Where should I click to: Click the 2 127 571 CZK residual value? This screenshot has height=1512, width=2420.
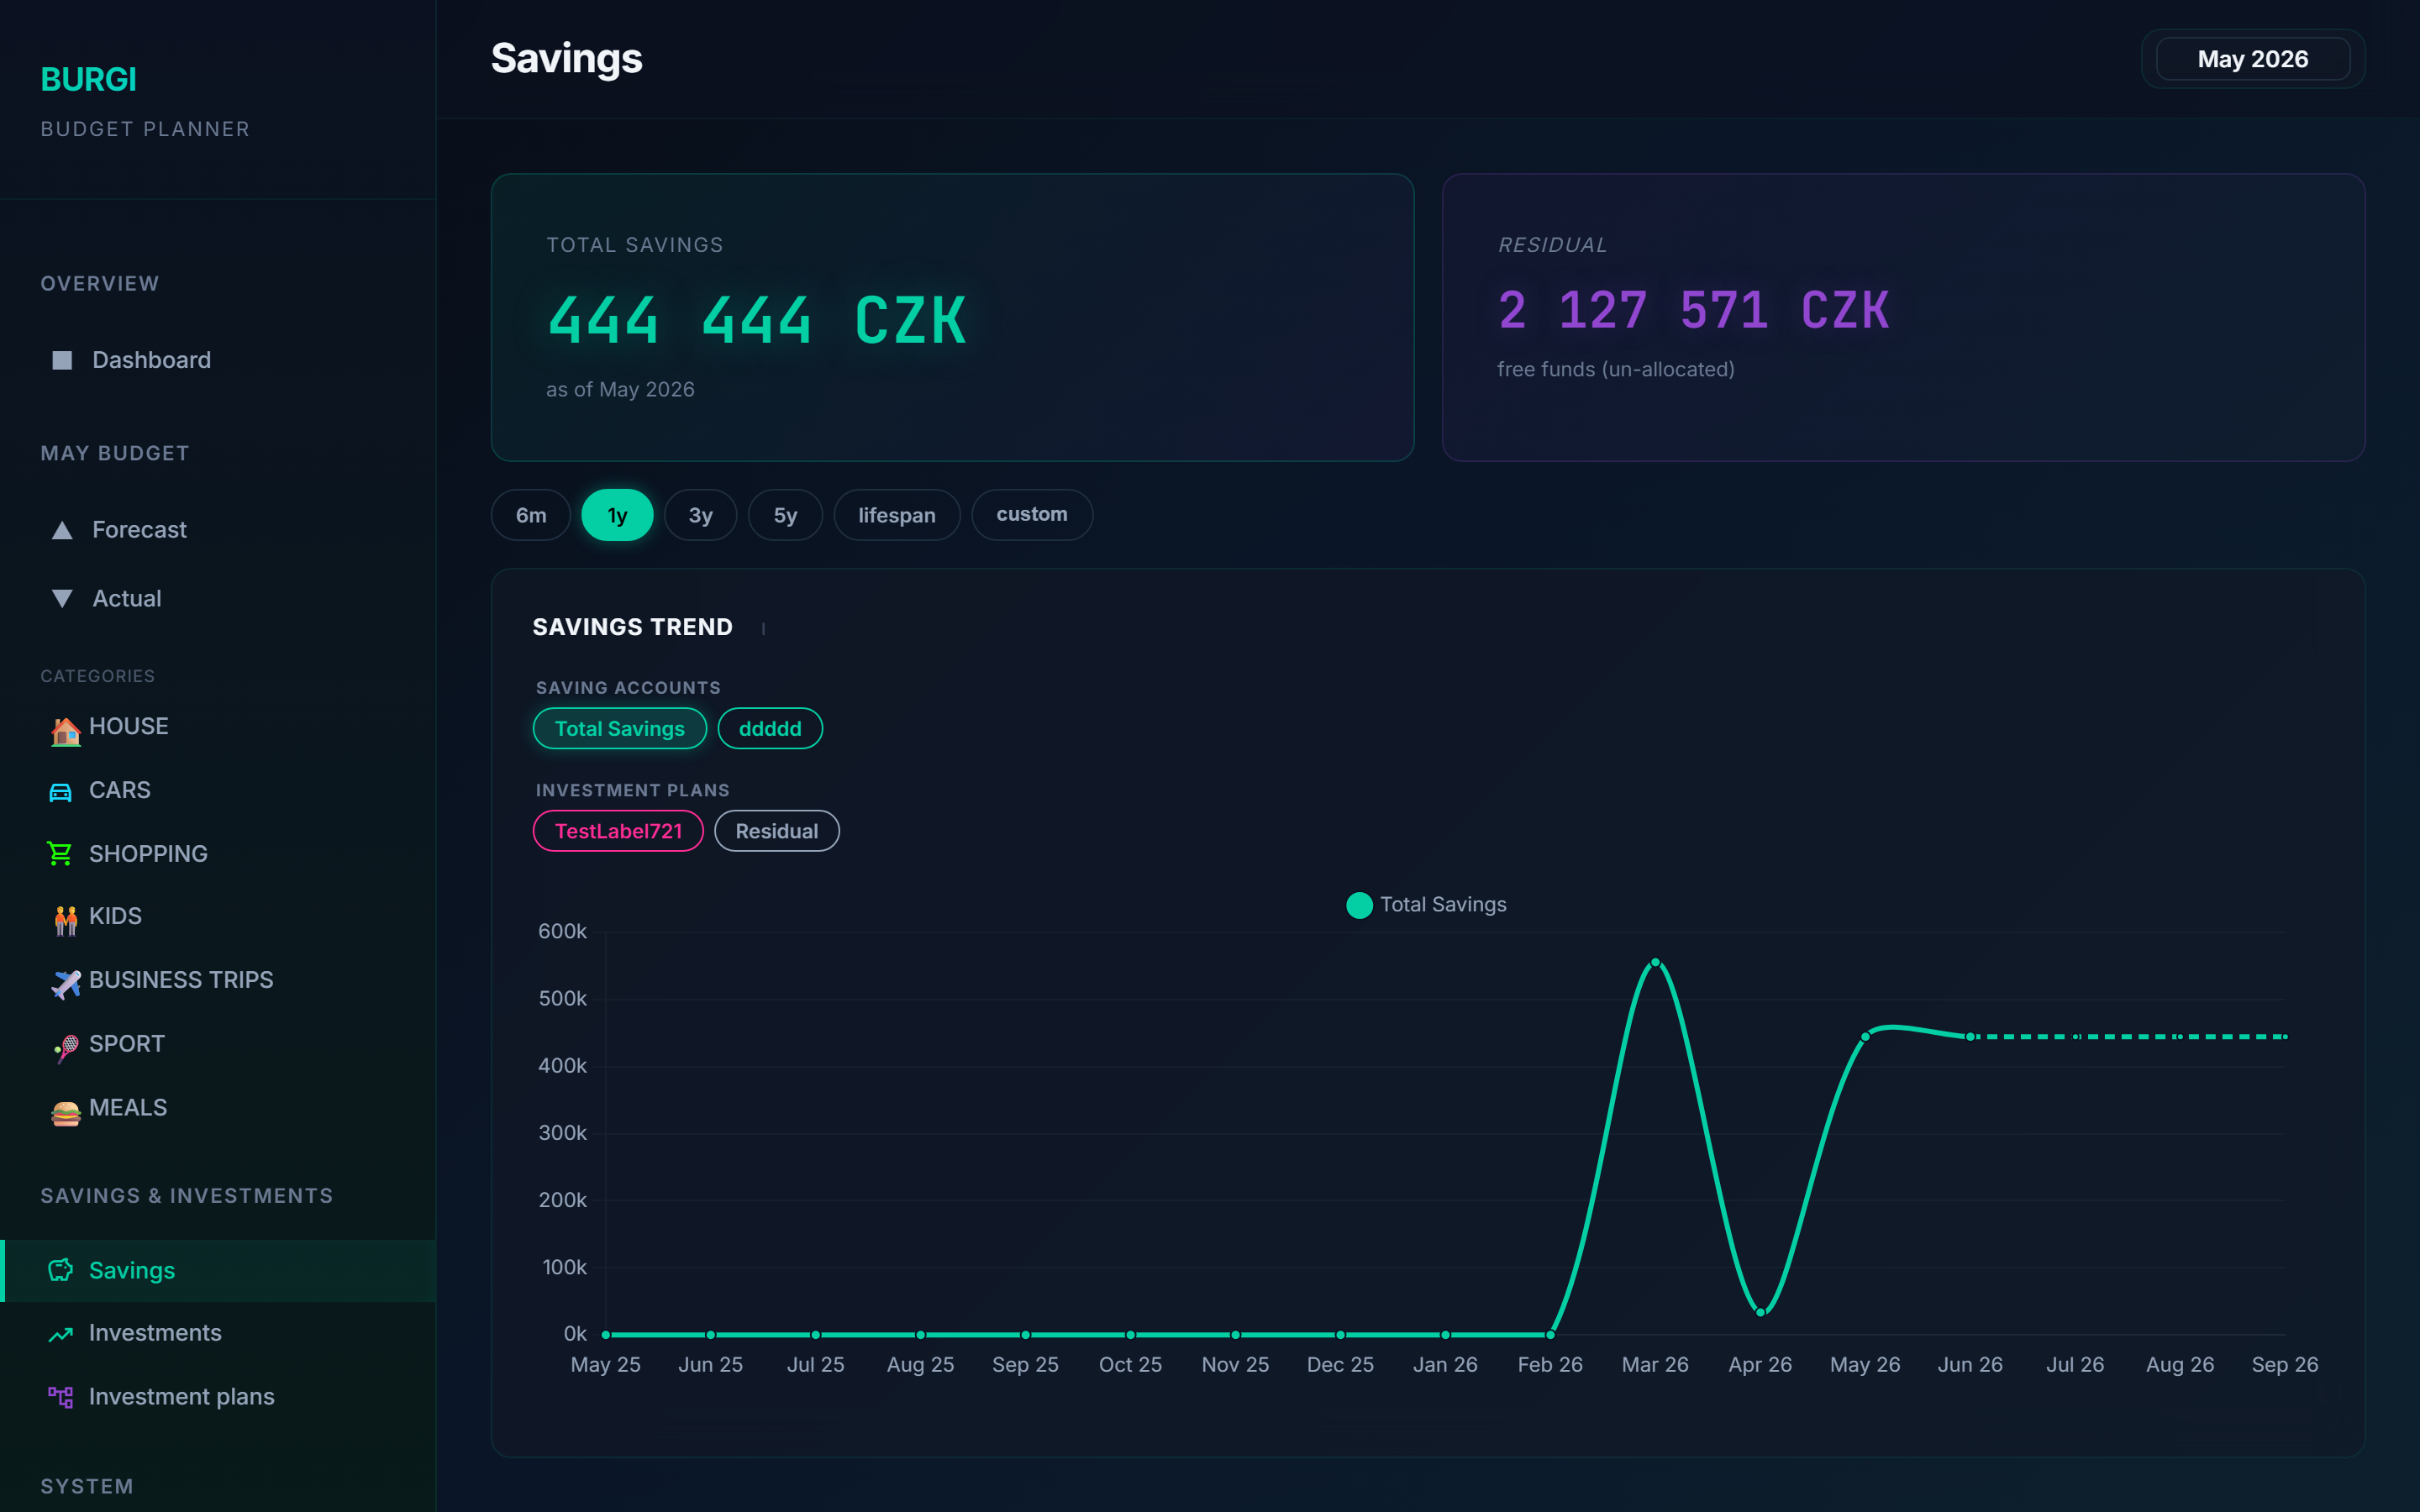(1694, 310)
